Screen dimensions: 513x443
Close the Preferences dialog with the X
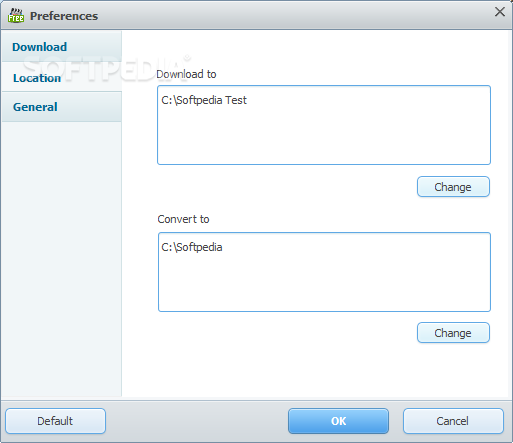click(500, 12)
